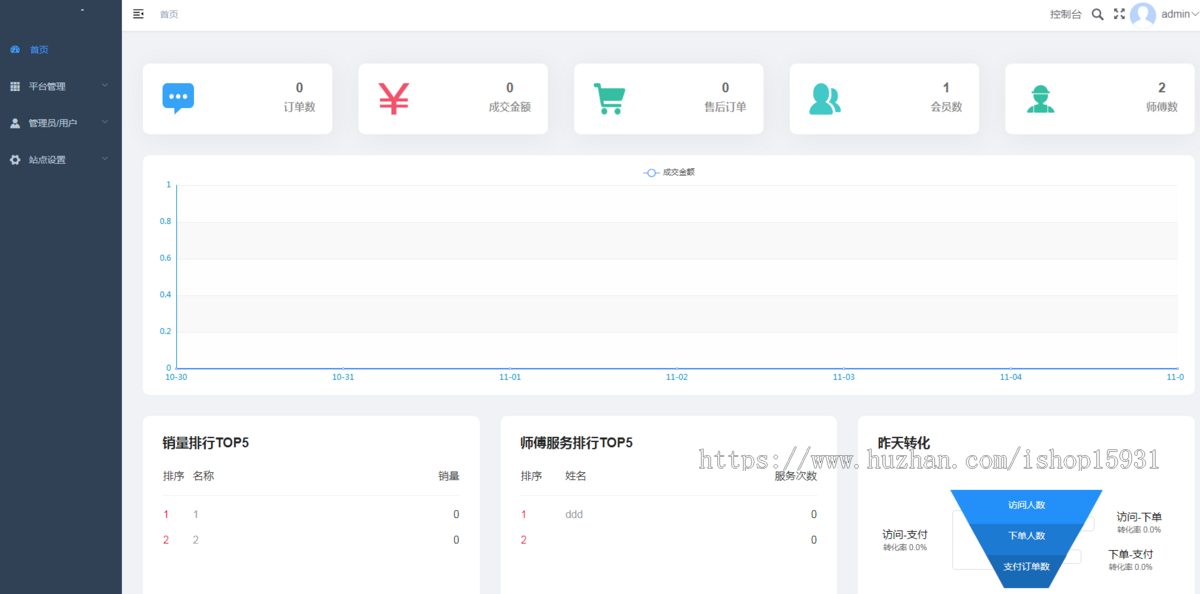Click the 下单人数 funnel segment
The width and height of the screenshot is (1200, 594).
[x=1026, y=536]
